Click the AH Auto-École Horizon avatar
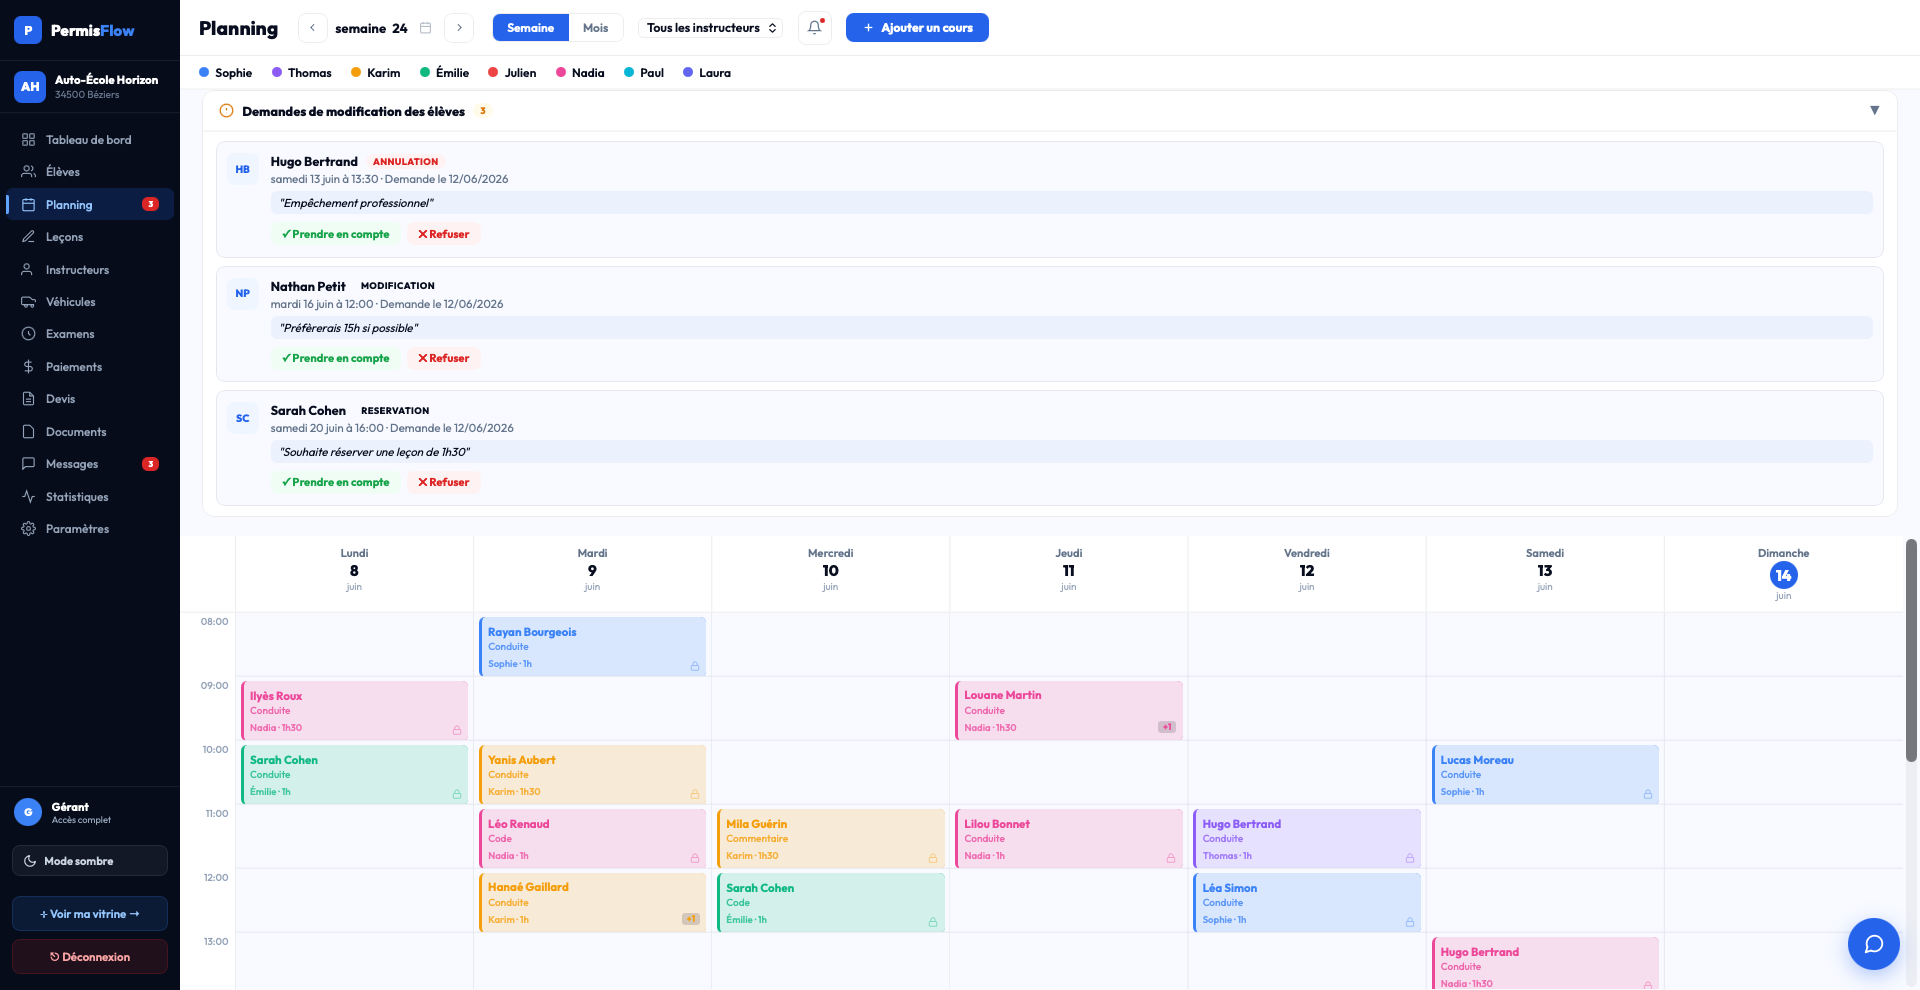 pos(30,87)
